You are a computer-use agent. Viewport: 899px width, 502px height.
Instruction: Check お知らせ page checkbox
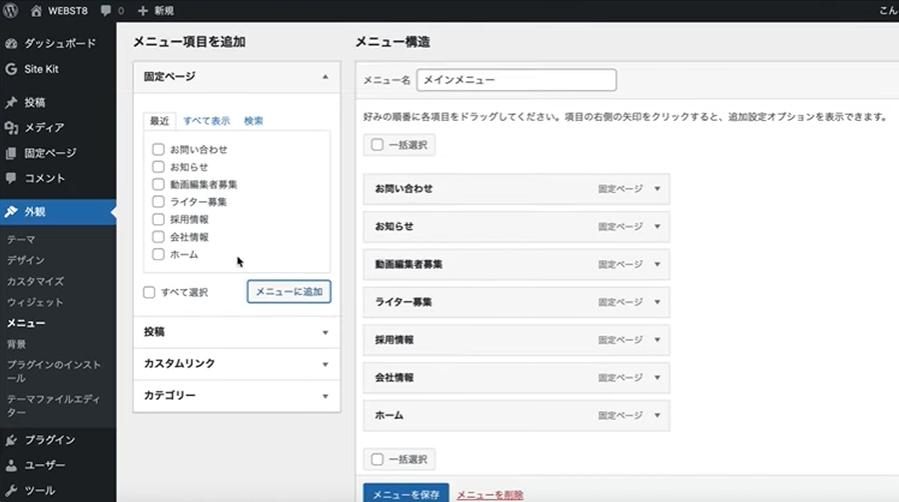tap(158, 167)
